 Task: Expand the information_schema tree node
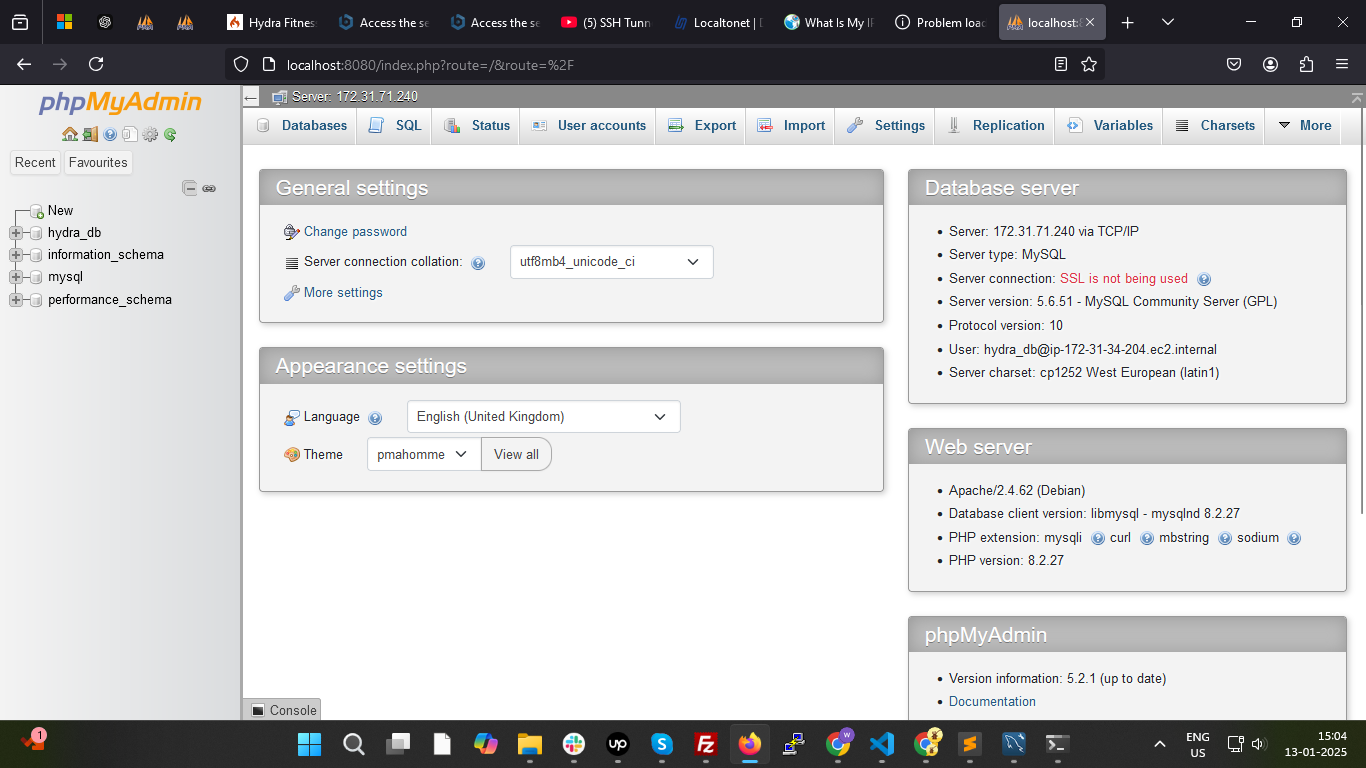coord(15,255)
